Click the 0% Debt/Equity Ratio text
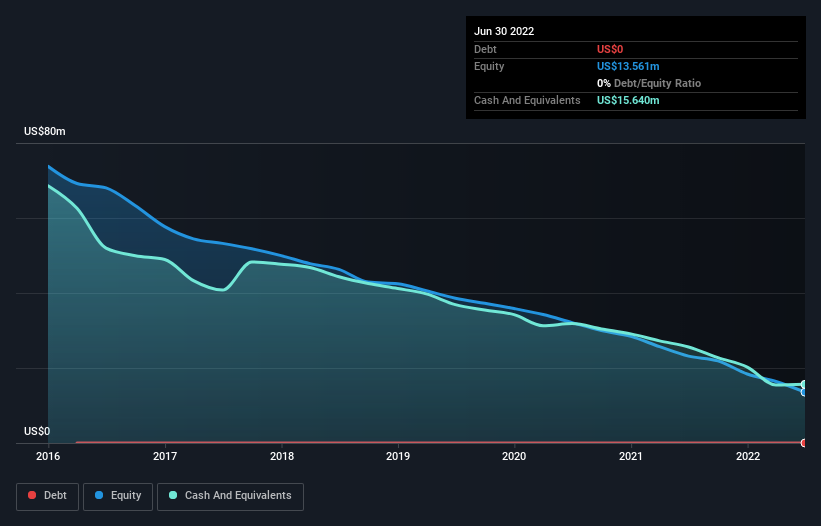Viewport: 821px width, 526px height. click(649, 83)
